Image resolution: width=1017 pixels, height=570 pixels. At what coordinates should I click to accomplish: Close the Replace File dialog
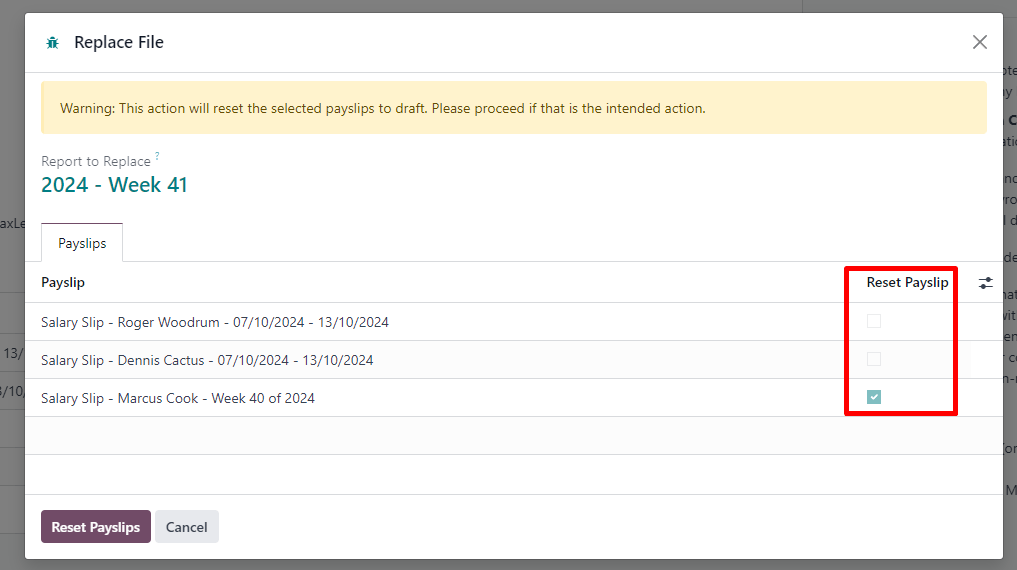tap(979, 42)
